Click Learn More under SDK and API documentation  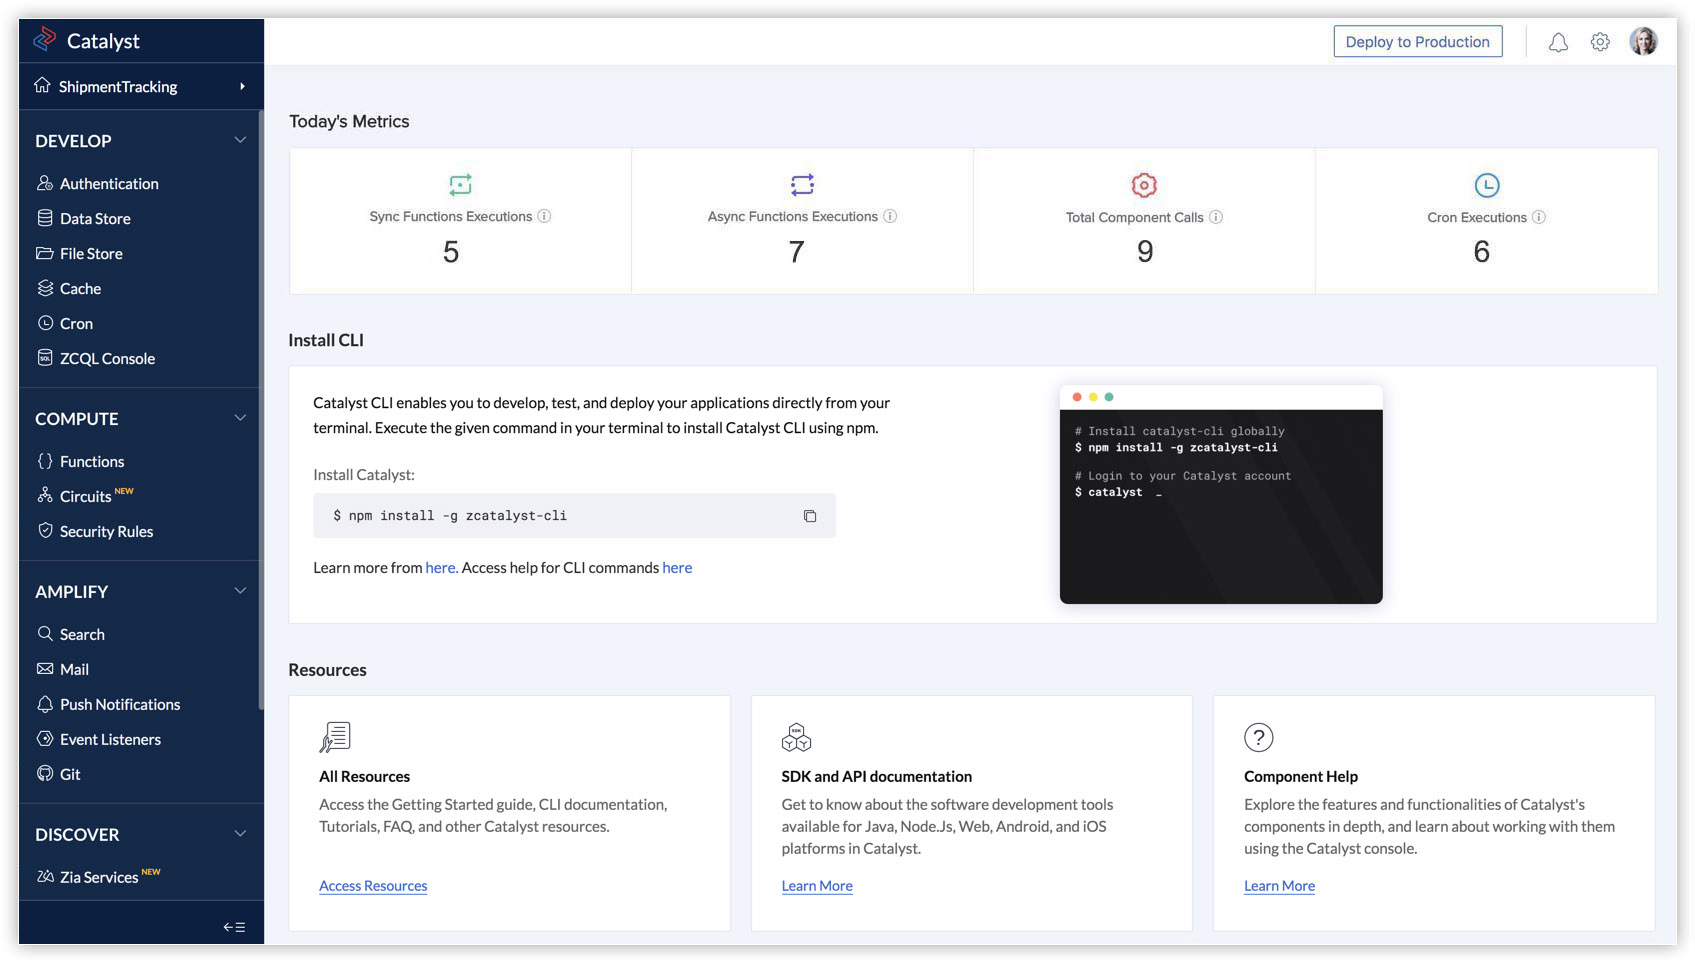[x=817, y=886]
